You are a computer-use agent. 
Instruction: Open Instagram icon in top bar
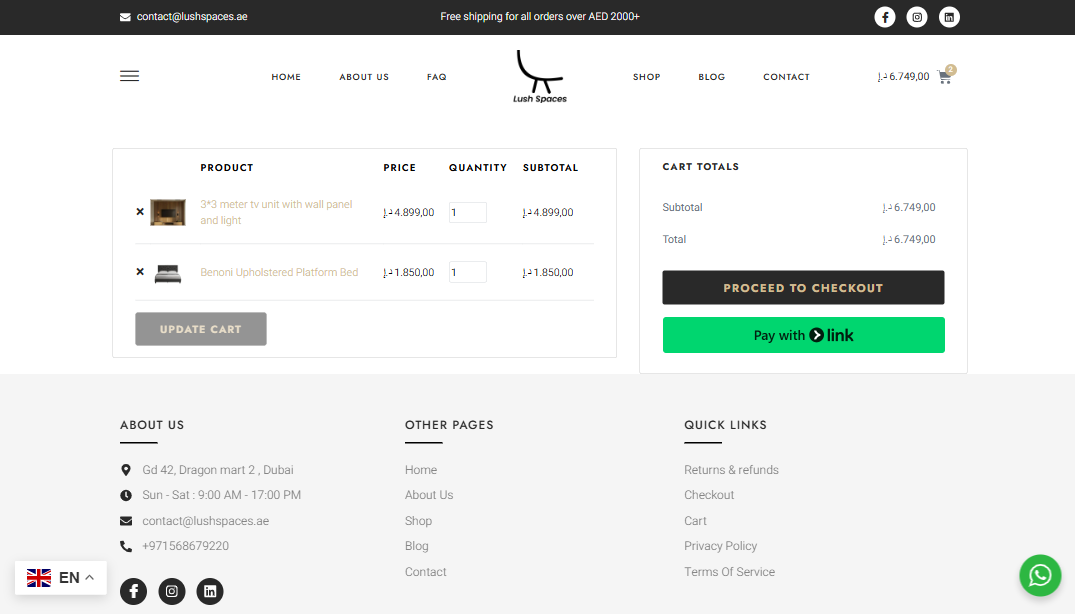point(917,17)
